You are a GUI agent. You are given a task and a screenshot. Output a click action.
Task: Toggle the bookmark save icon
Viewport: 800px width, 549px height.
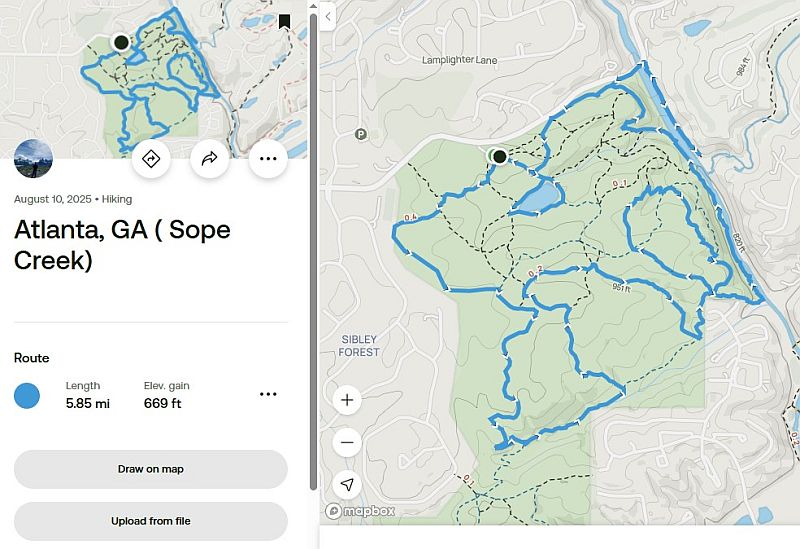point(284,21)
